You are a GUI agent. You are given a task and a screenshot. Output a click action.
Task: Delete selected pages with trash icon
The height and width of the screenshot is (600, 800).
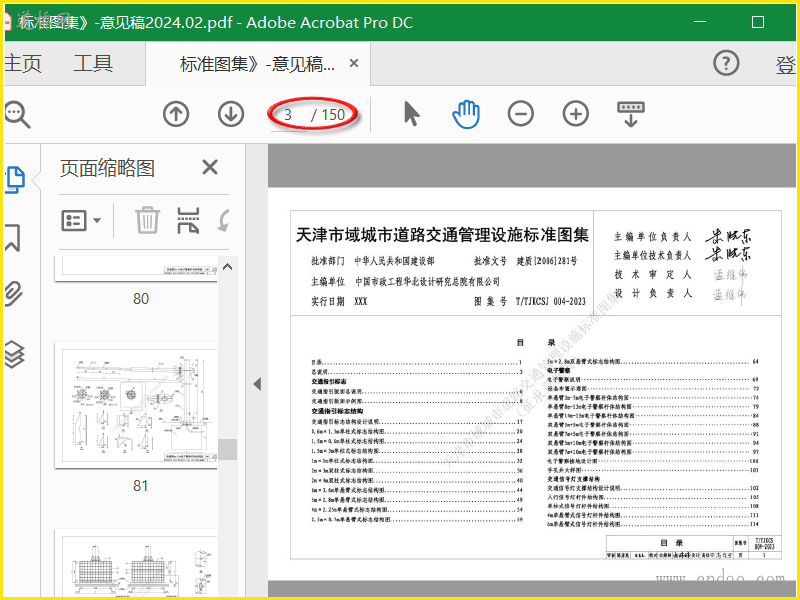tap(147, 220)
